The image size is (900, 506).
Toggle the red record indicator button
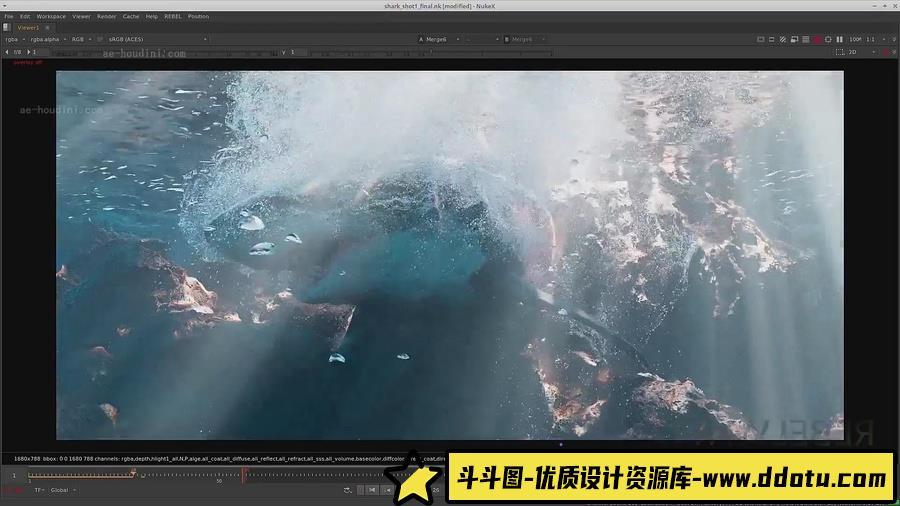[817, 40]
